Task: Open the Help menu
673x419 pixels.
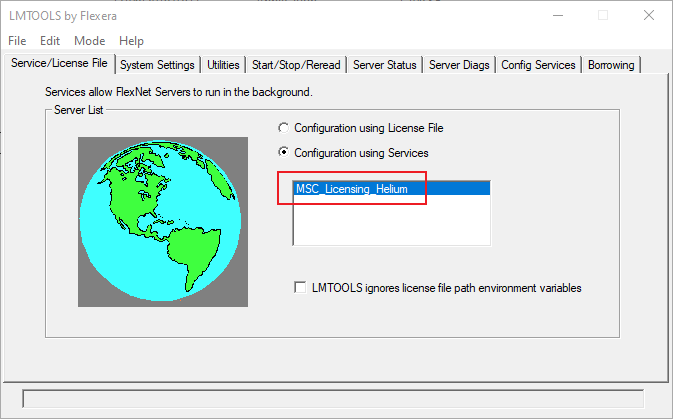Action: coord(131,41)
